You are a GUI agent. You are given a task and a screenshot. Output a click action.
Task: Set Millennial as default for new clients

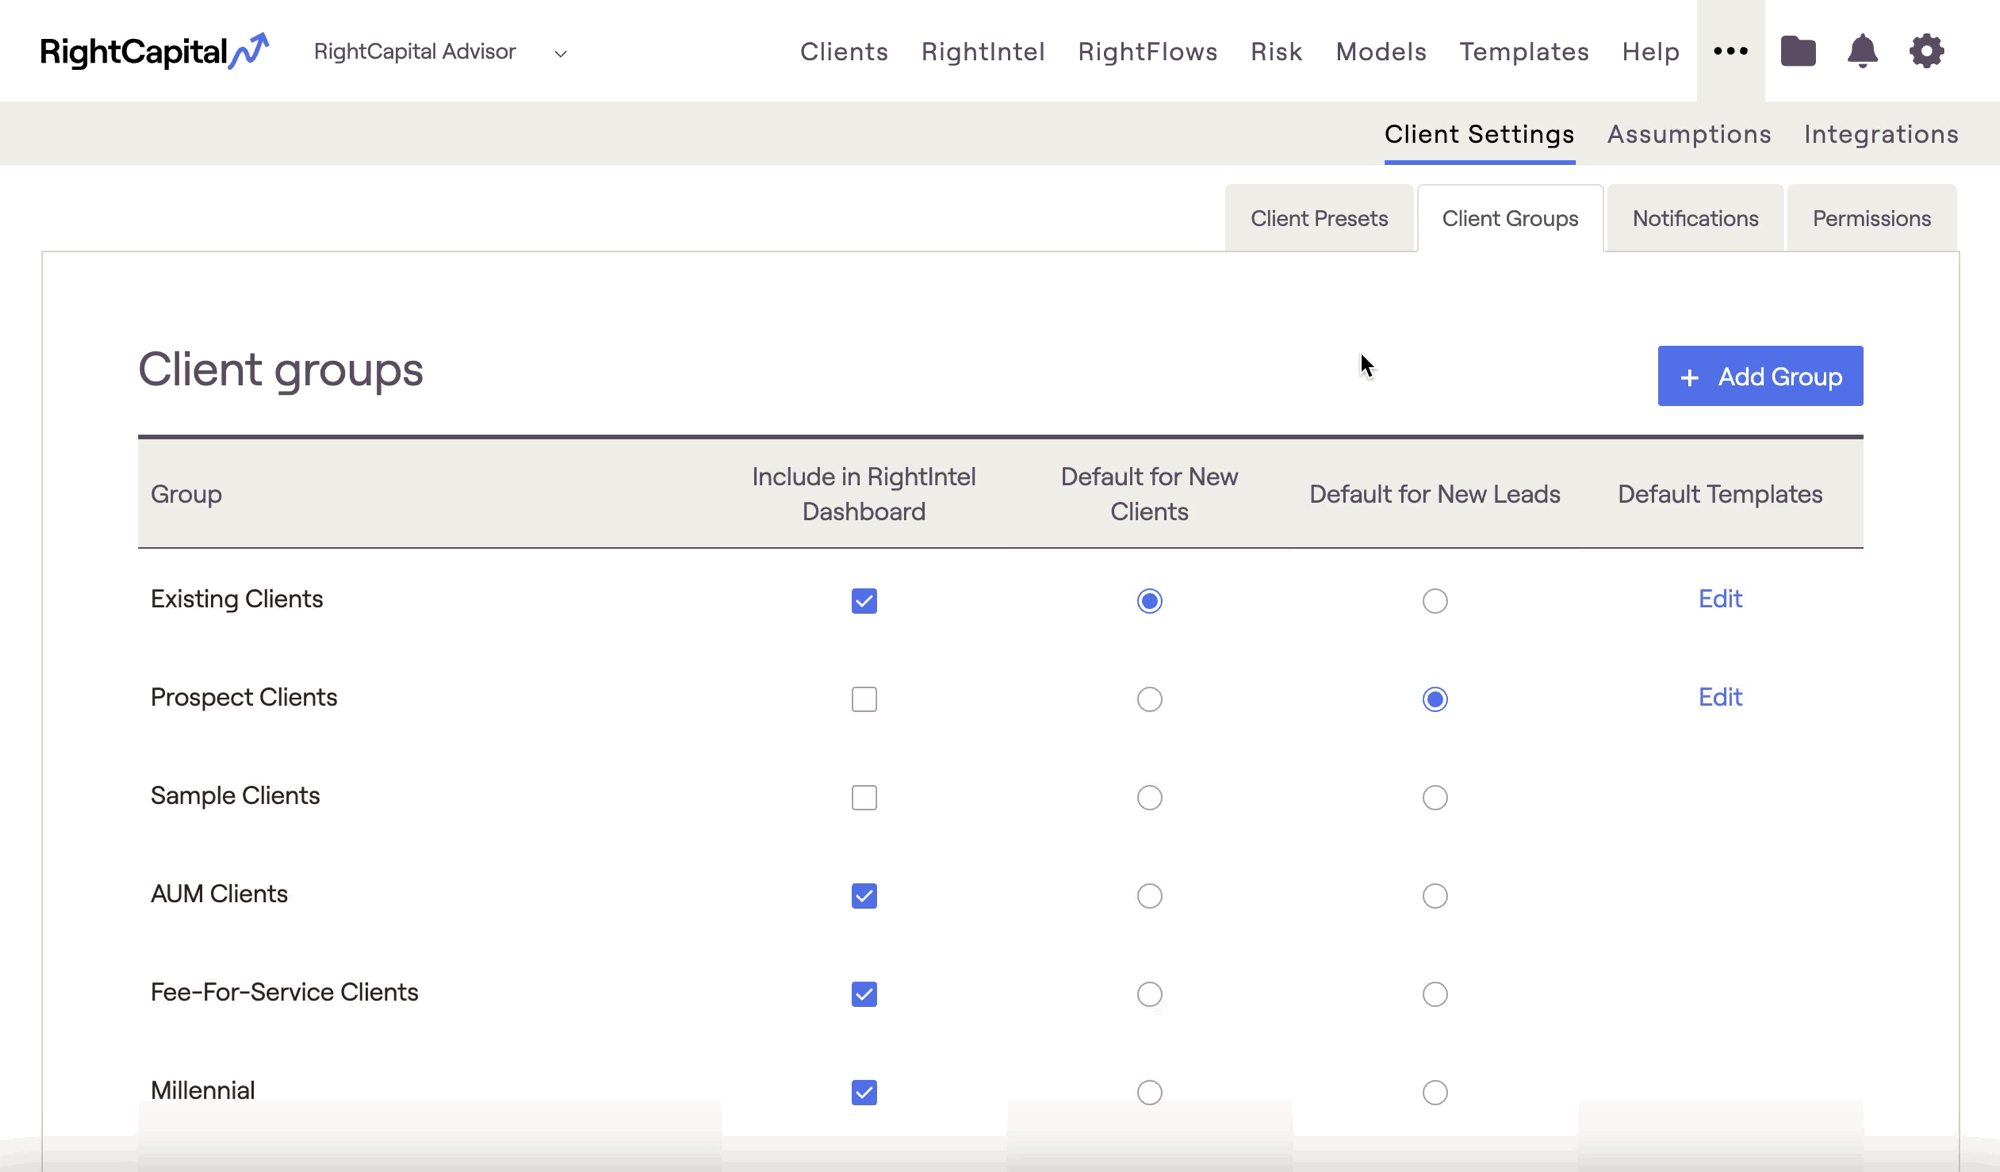point(1149,1093)
